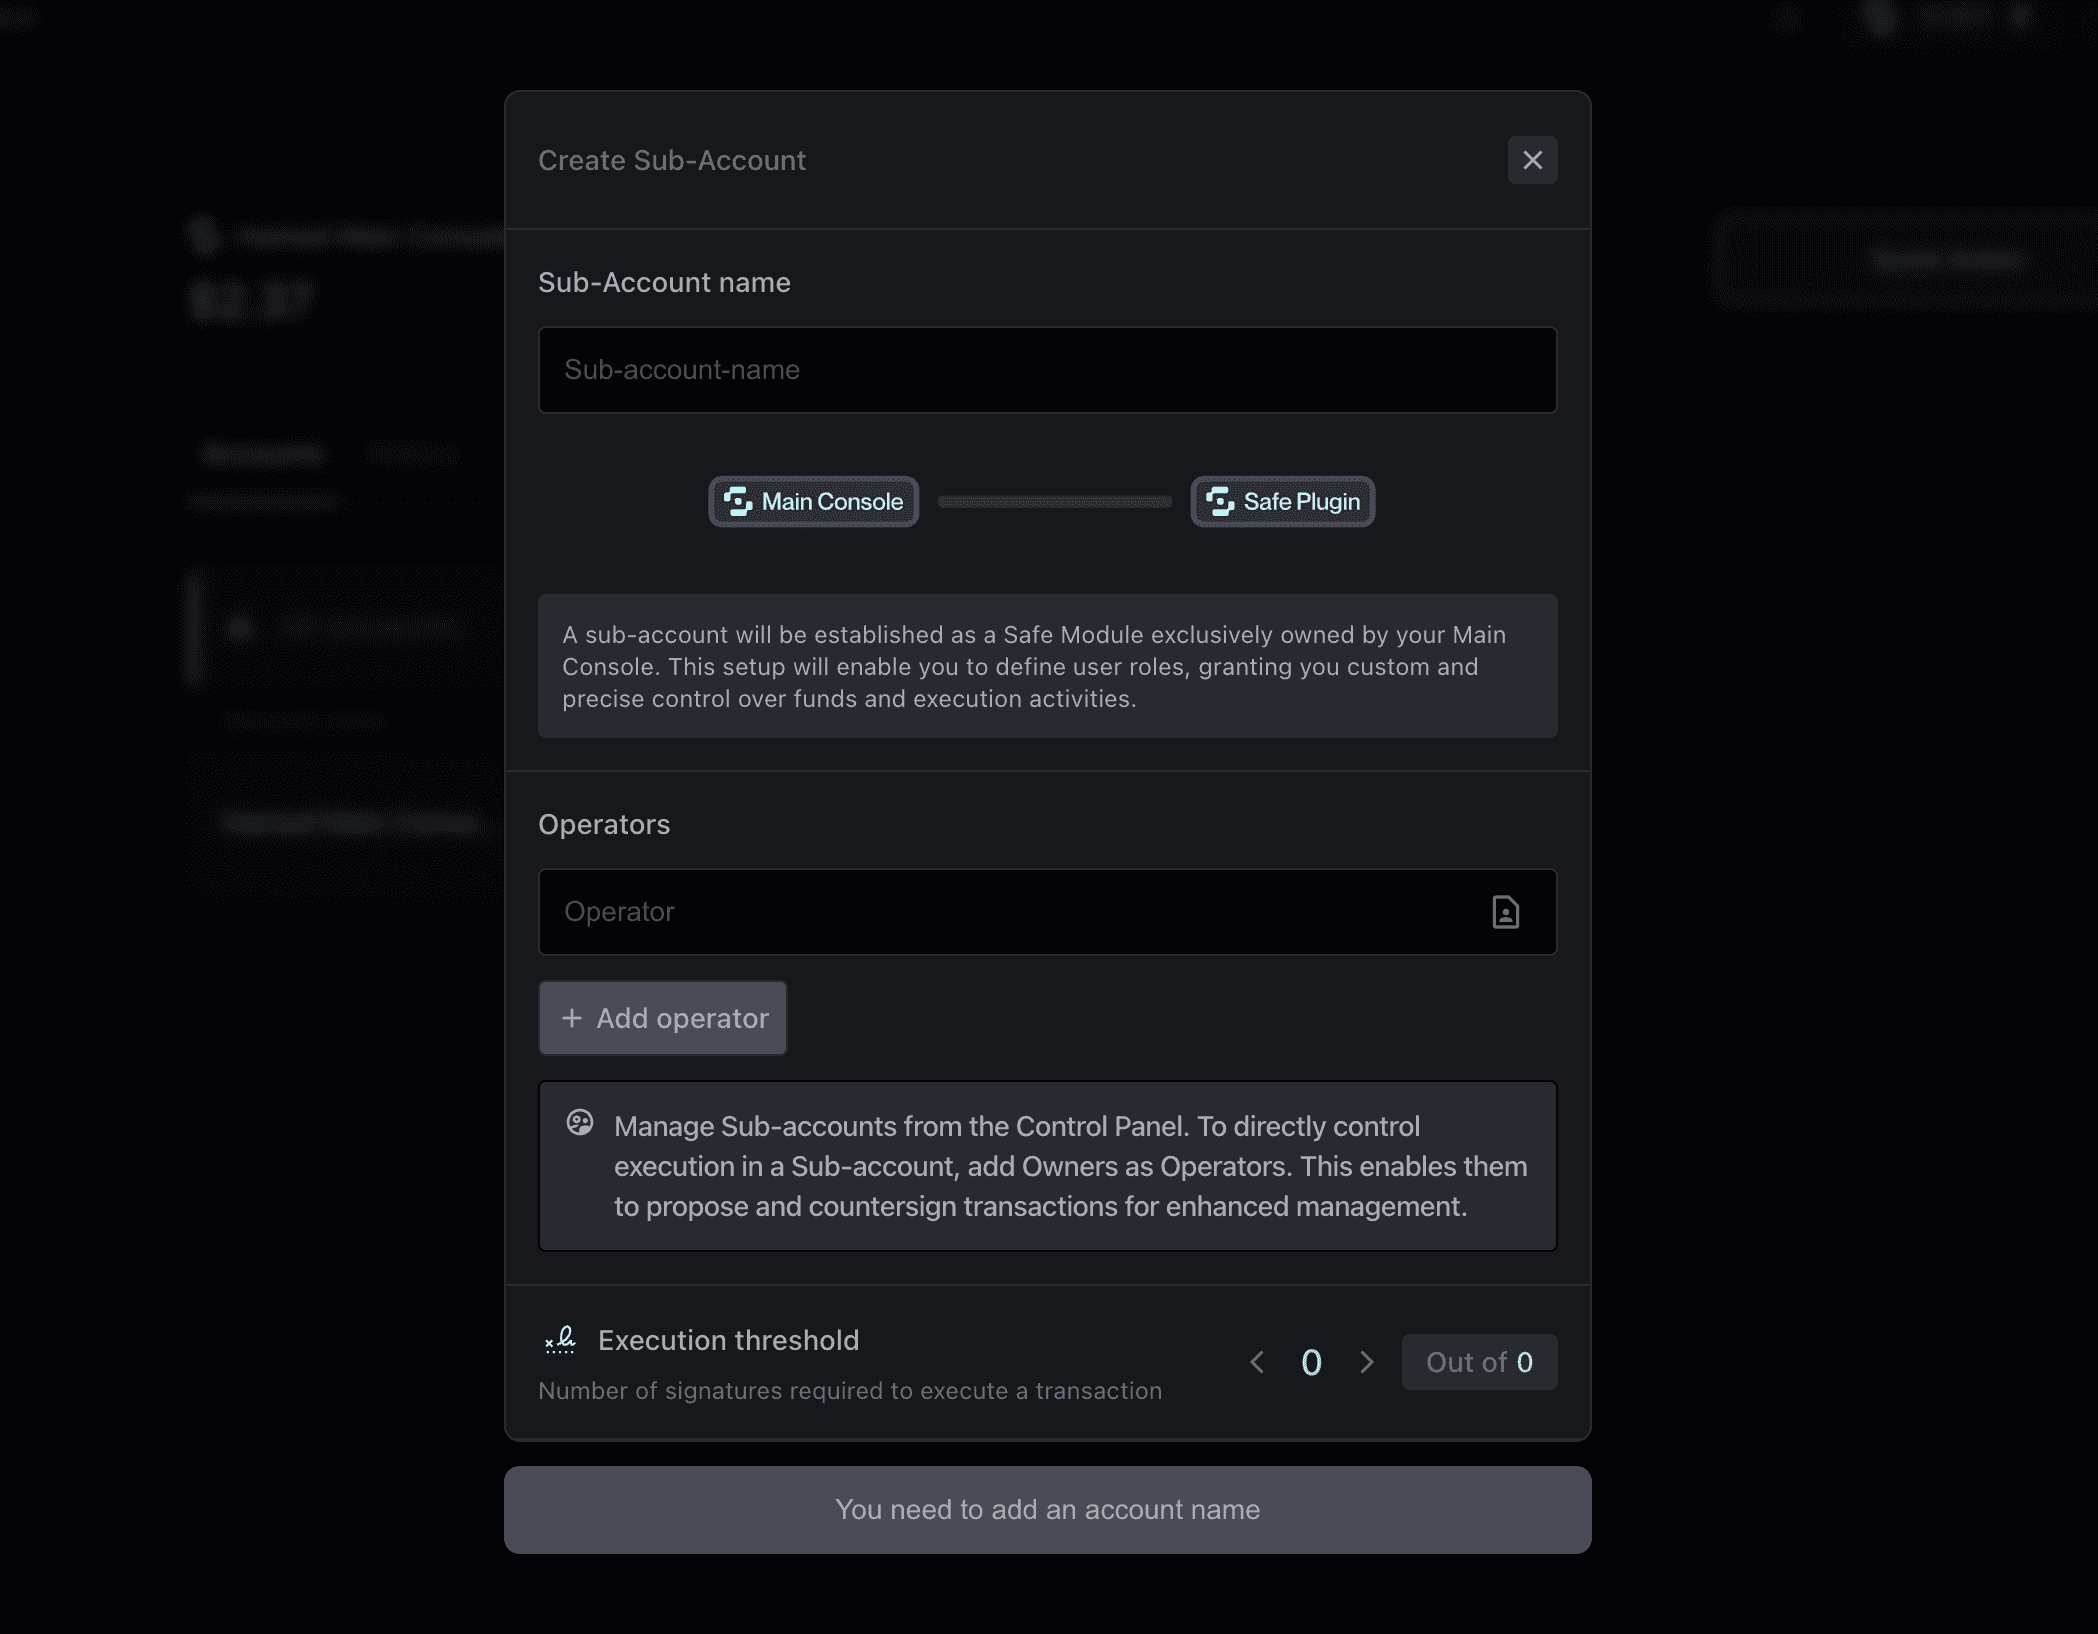Viewport: 2098px width, 1634px height.
Task: Click the threshold value 0
Action: (x=1311, y=1362)
